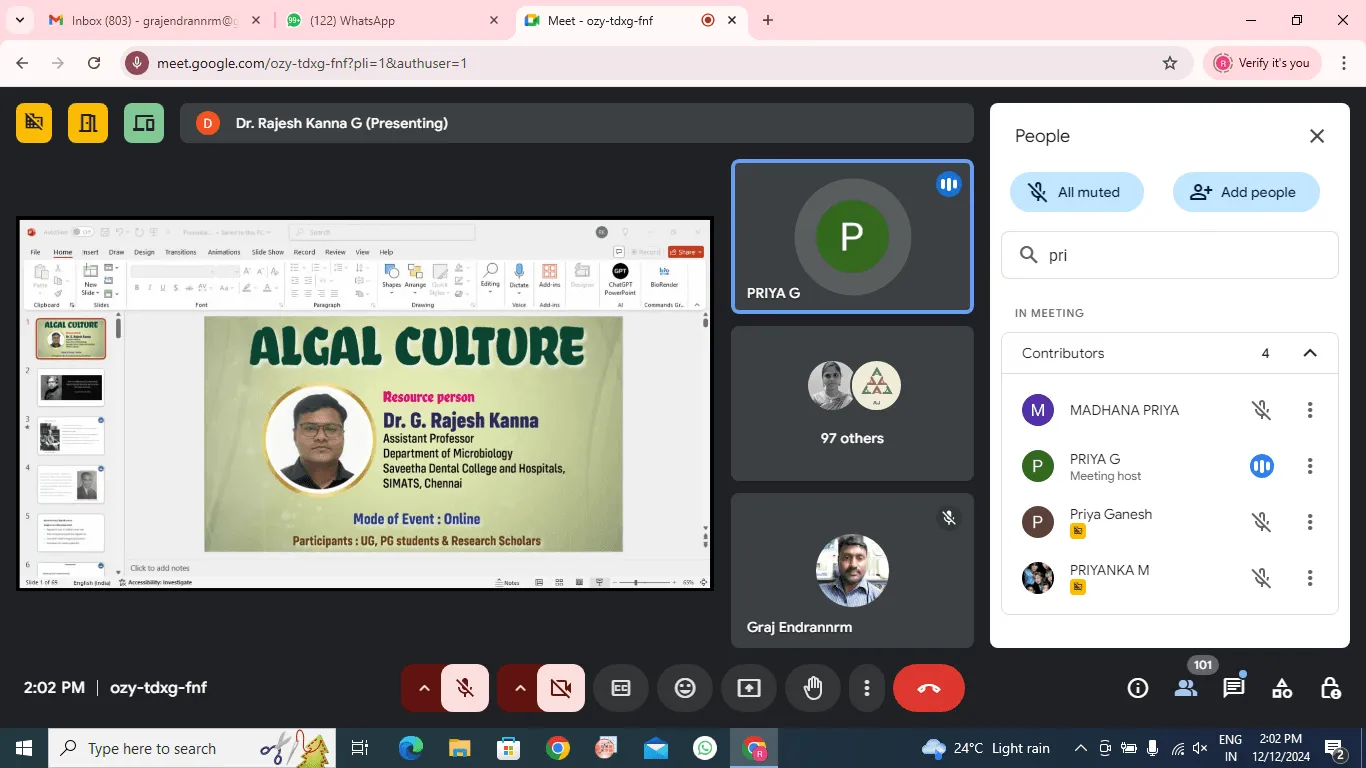1366x768 pixels.
Task: Open File Explorer from the taskbar
Action: pos(459,748)
